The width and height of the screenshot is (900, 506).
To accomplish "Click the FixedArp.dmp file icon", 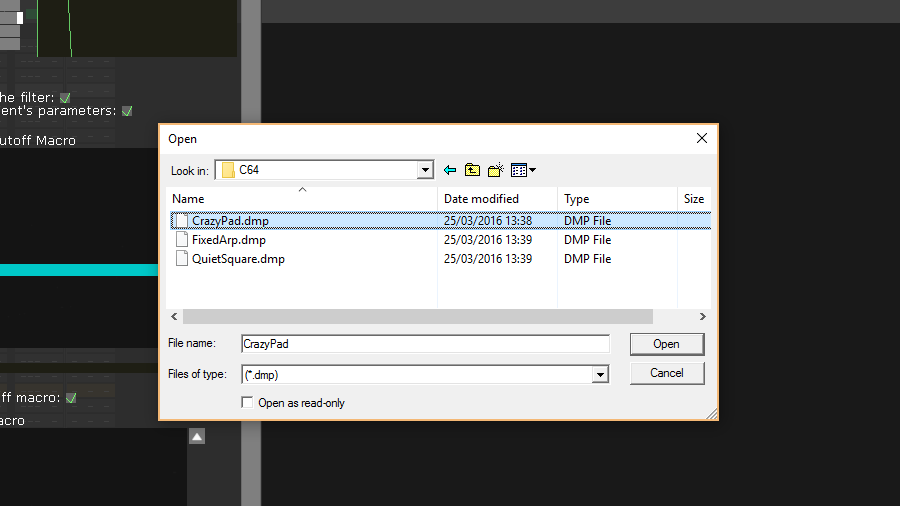I will (x=181, y=240).
